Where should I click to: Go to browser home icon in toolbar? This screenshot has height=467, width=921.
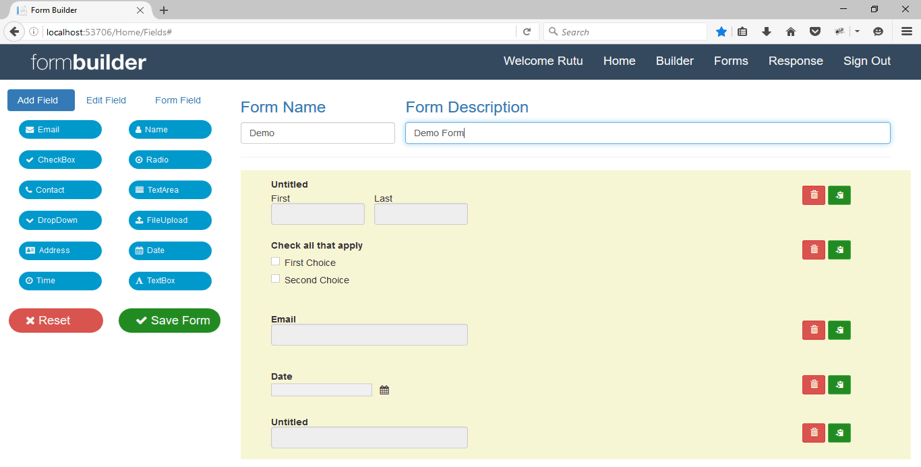(791, 32)
